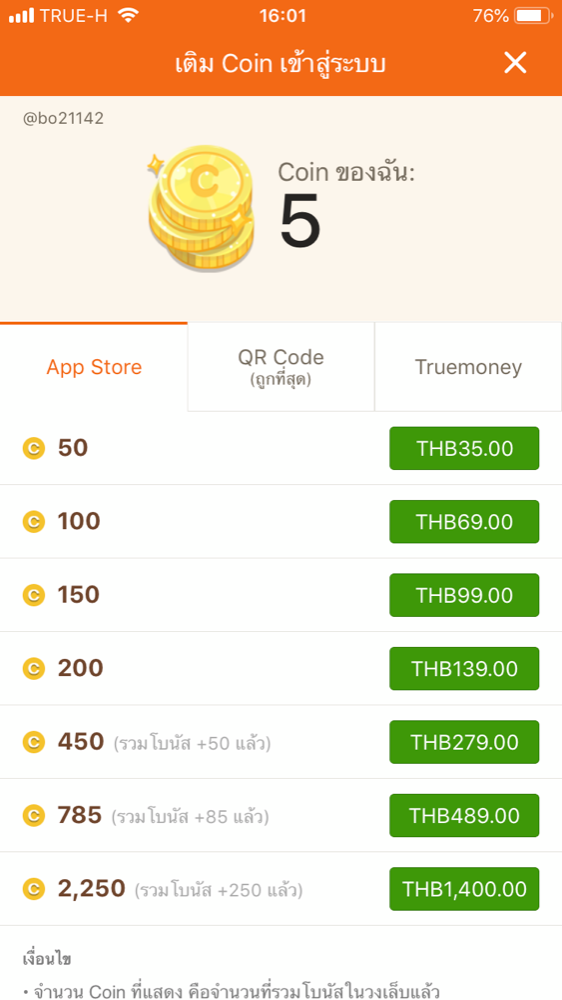Viewport: 562px width, 1000px height.
Task: Select the THB489.00 bonus pack
Action: pyautogui.click(x=464, y=815)
